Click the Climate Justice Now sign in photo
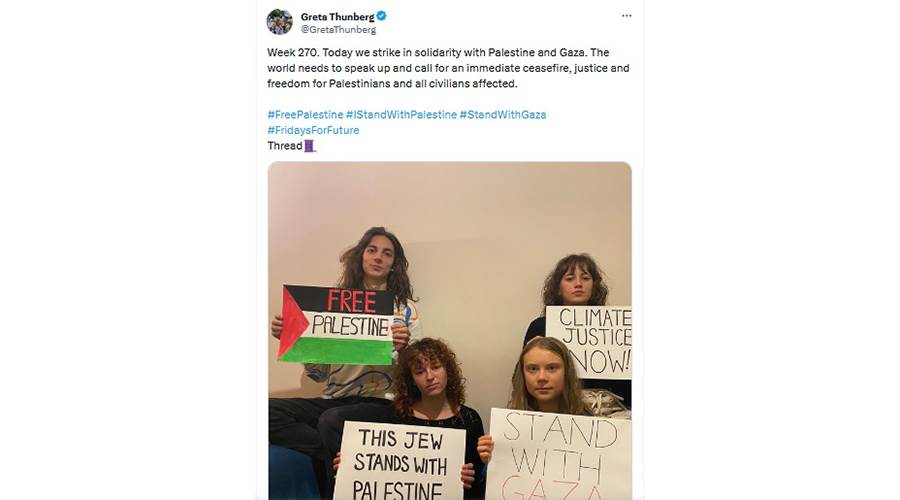 589,342
